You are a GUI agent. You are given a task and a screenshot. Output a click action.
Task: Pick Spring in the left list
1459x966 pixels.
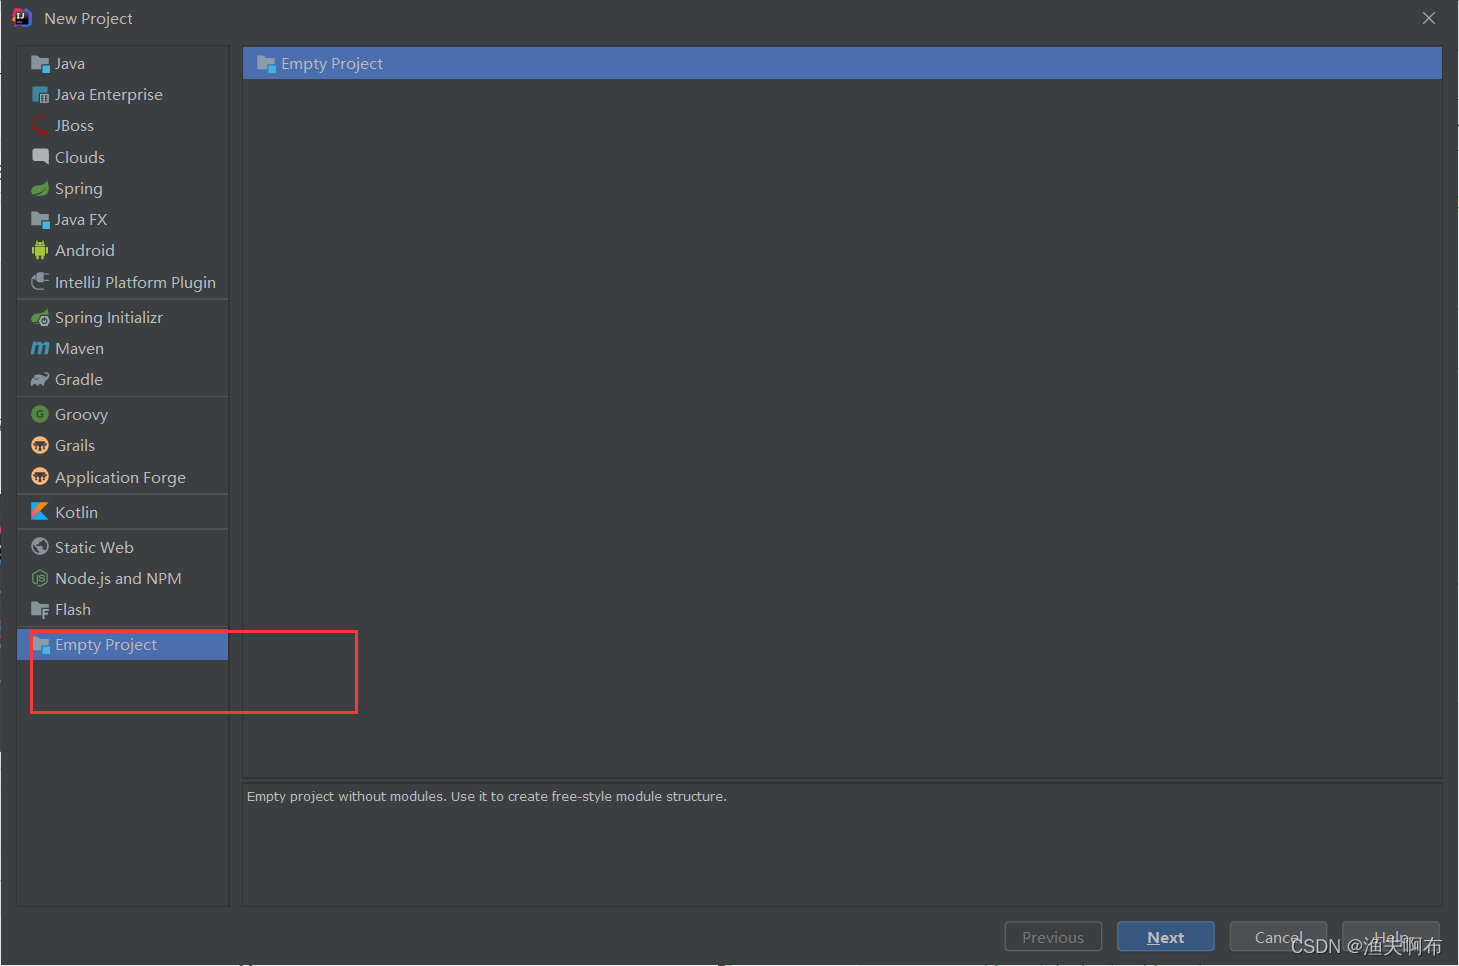[123, 189]
